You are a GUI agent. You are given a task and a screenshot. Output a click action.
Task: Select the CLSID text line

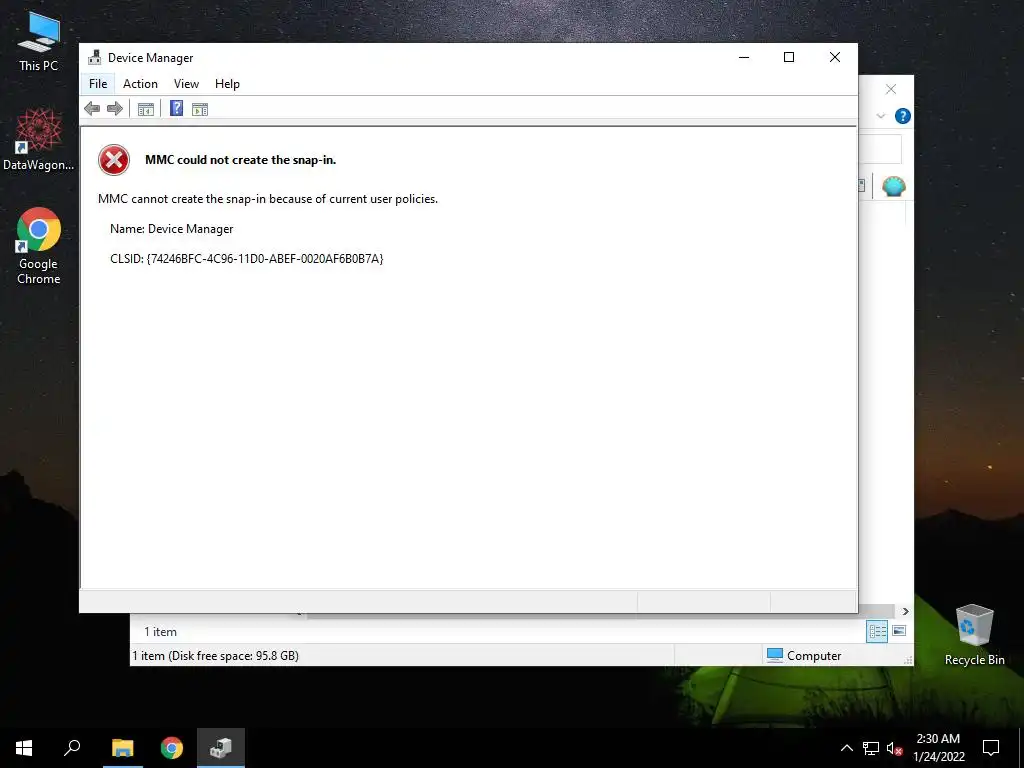[x=247, y=259]
